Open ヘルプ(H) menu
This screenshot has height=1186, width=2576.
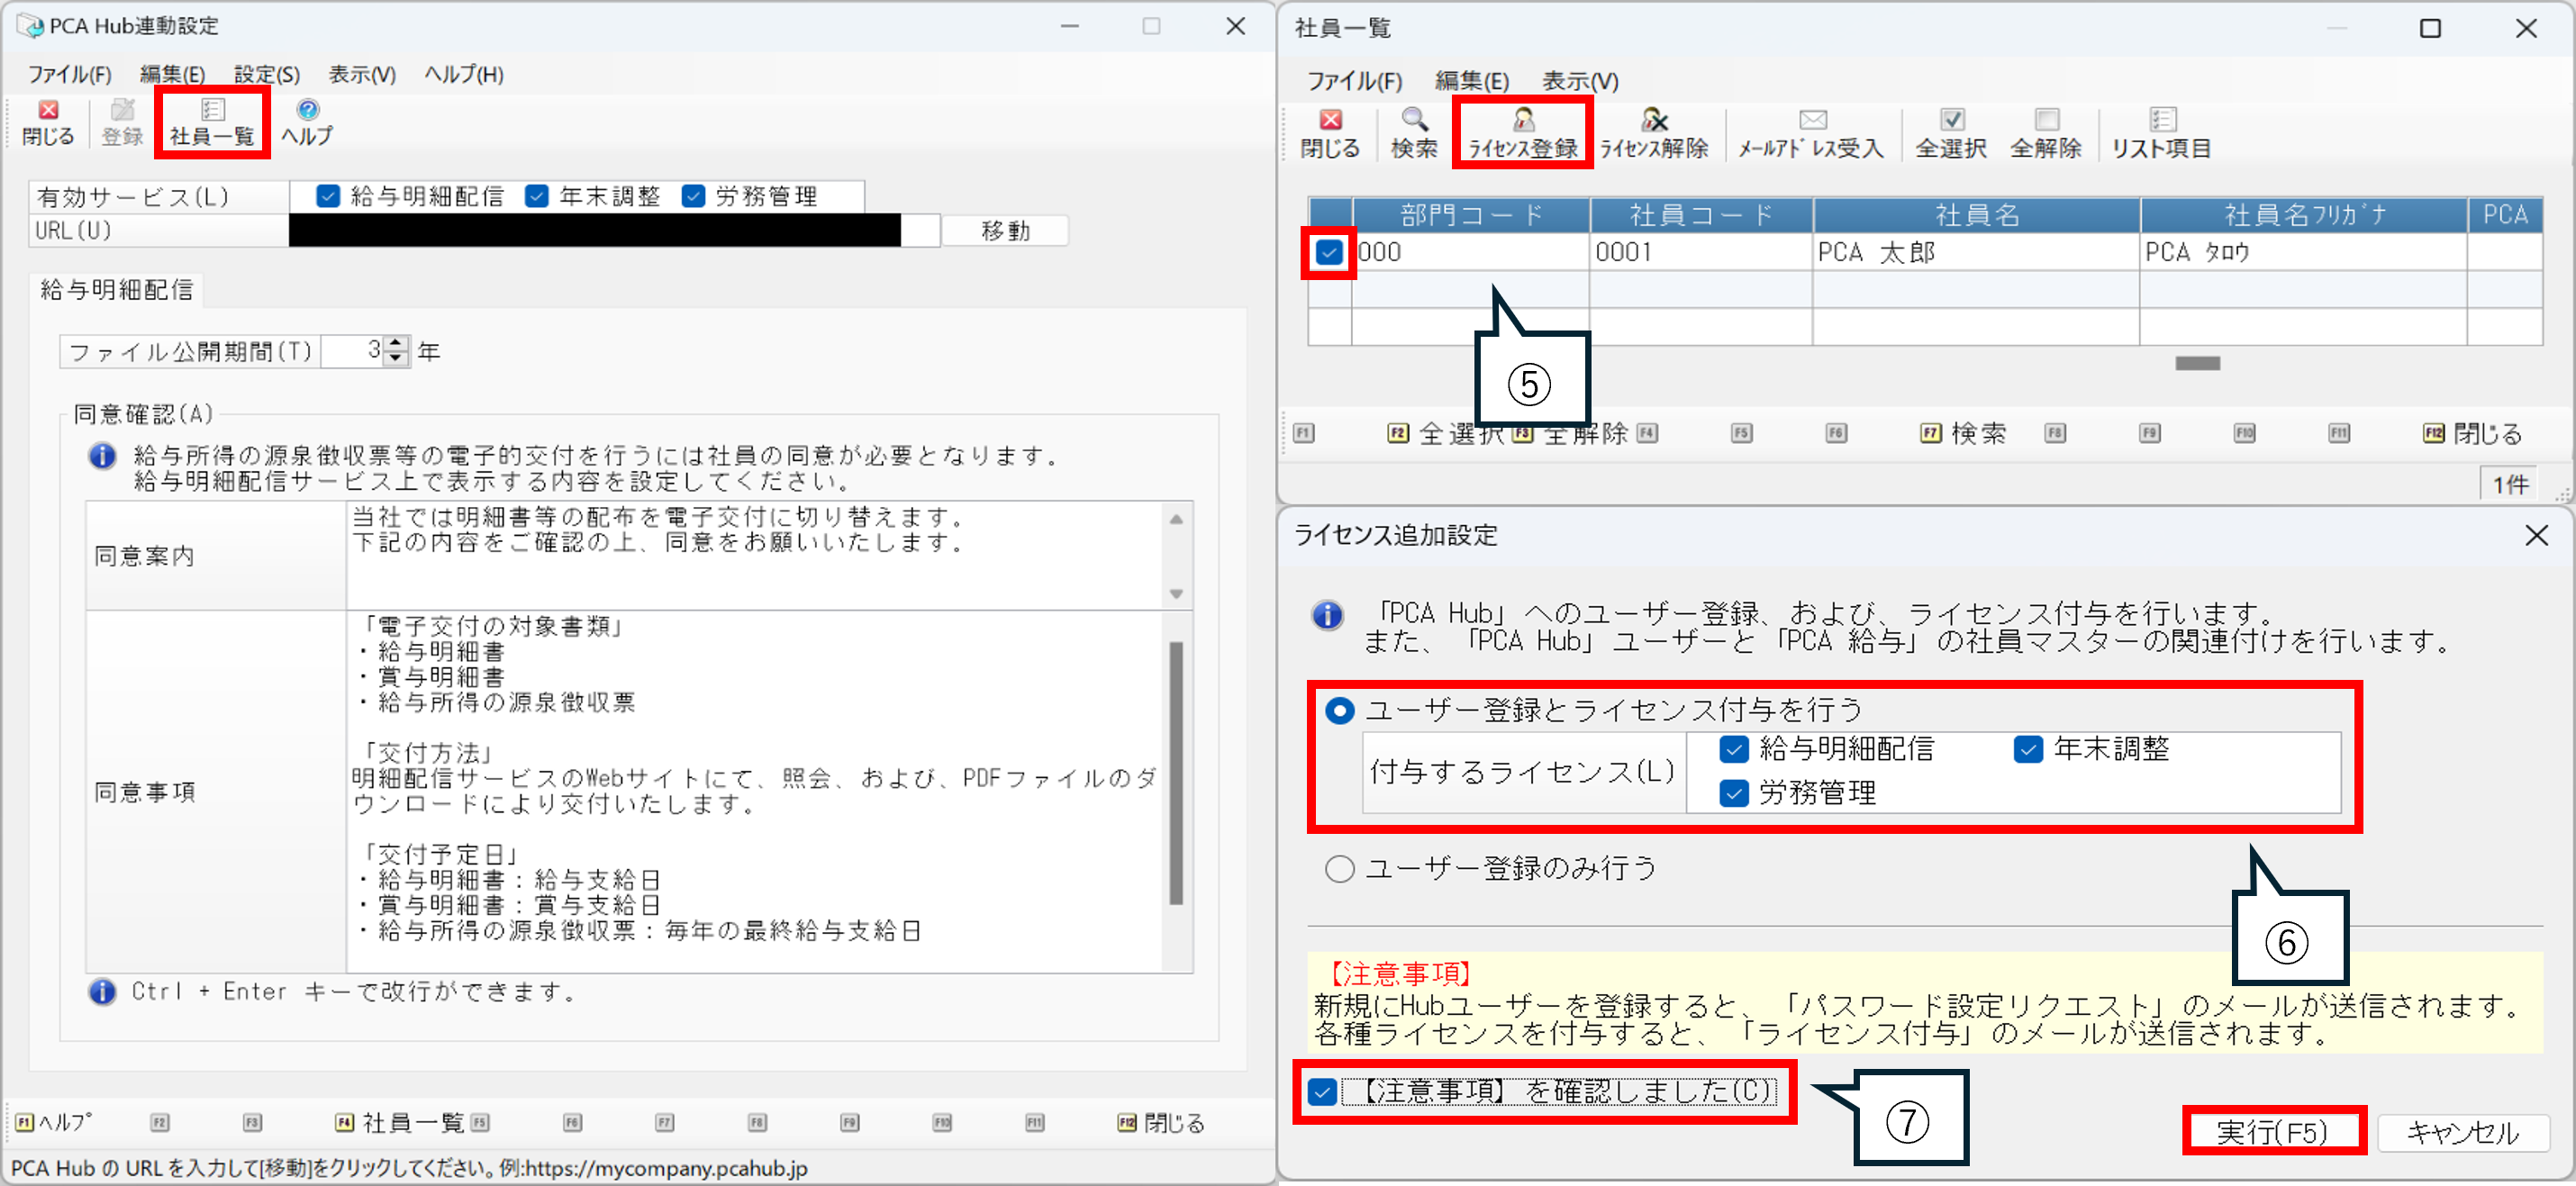pos(464,74)
